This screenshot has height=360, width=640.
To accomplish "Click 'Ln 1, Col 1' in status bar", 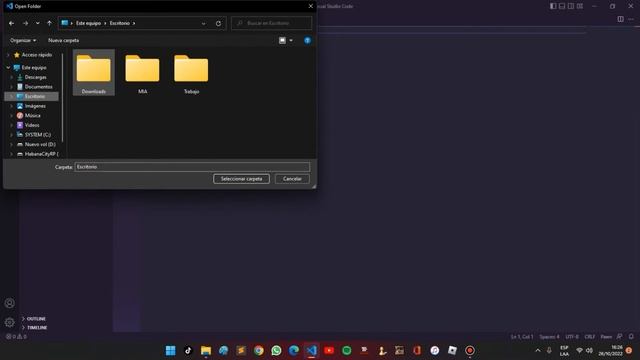I will pos(522,337).
